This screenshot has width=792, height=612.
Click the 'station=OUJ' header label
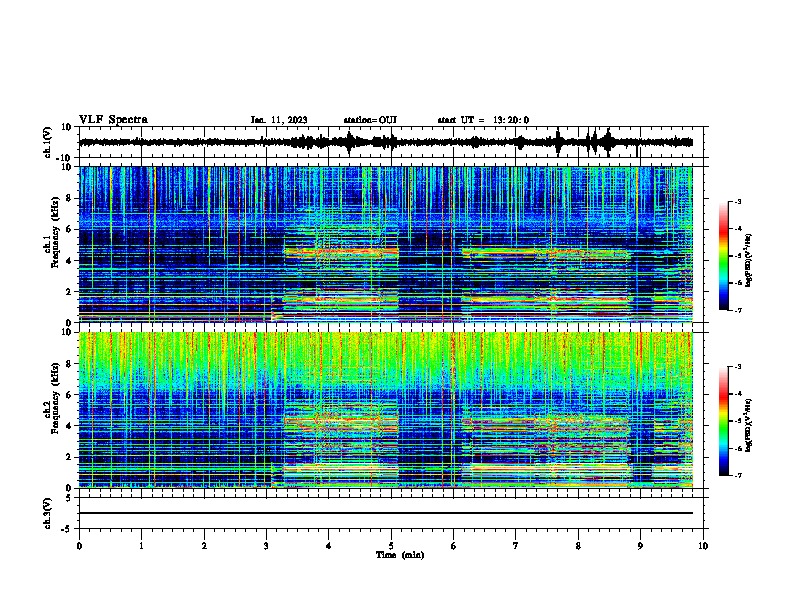370,120
